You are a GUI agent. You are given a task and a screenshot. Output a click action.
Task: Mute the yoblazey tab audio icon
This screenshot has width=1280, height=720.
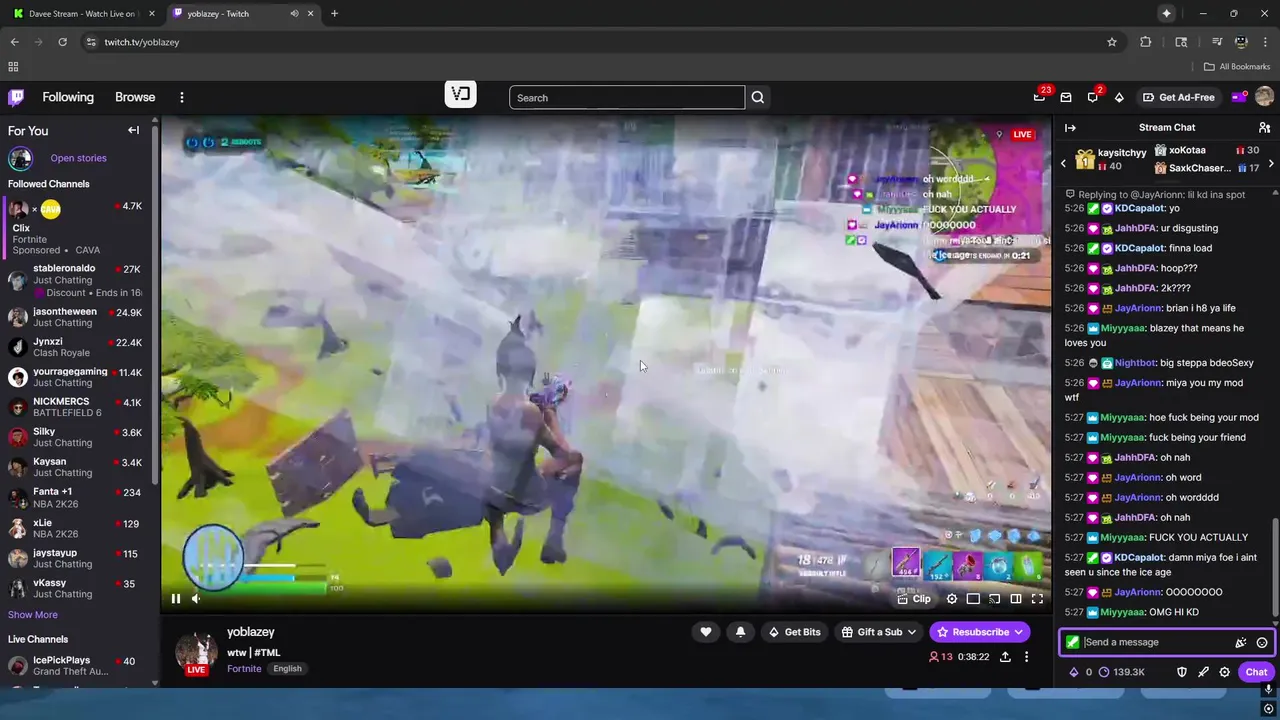coord(294,14)
